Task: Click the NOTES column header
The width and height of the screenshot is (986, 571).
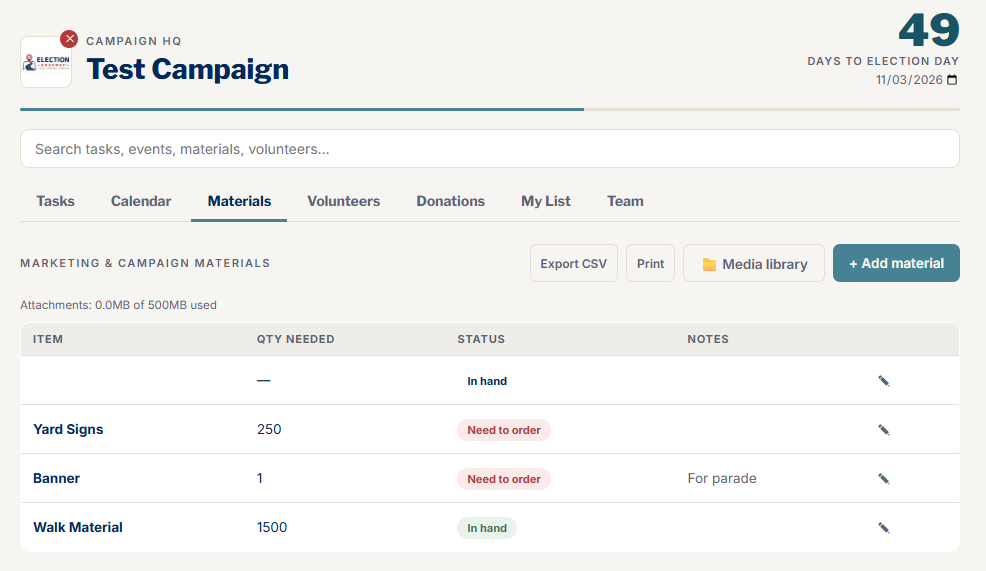Action: tap(708, 339)
